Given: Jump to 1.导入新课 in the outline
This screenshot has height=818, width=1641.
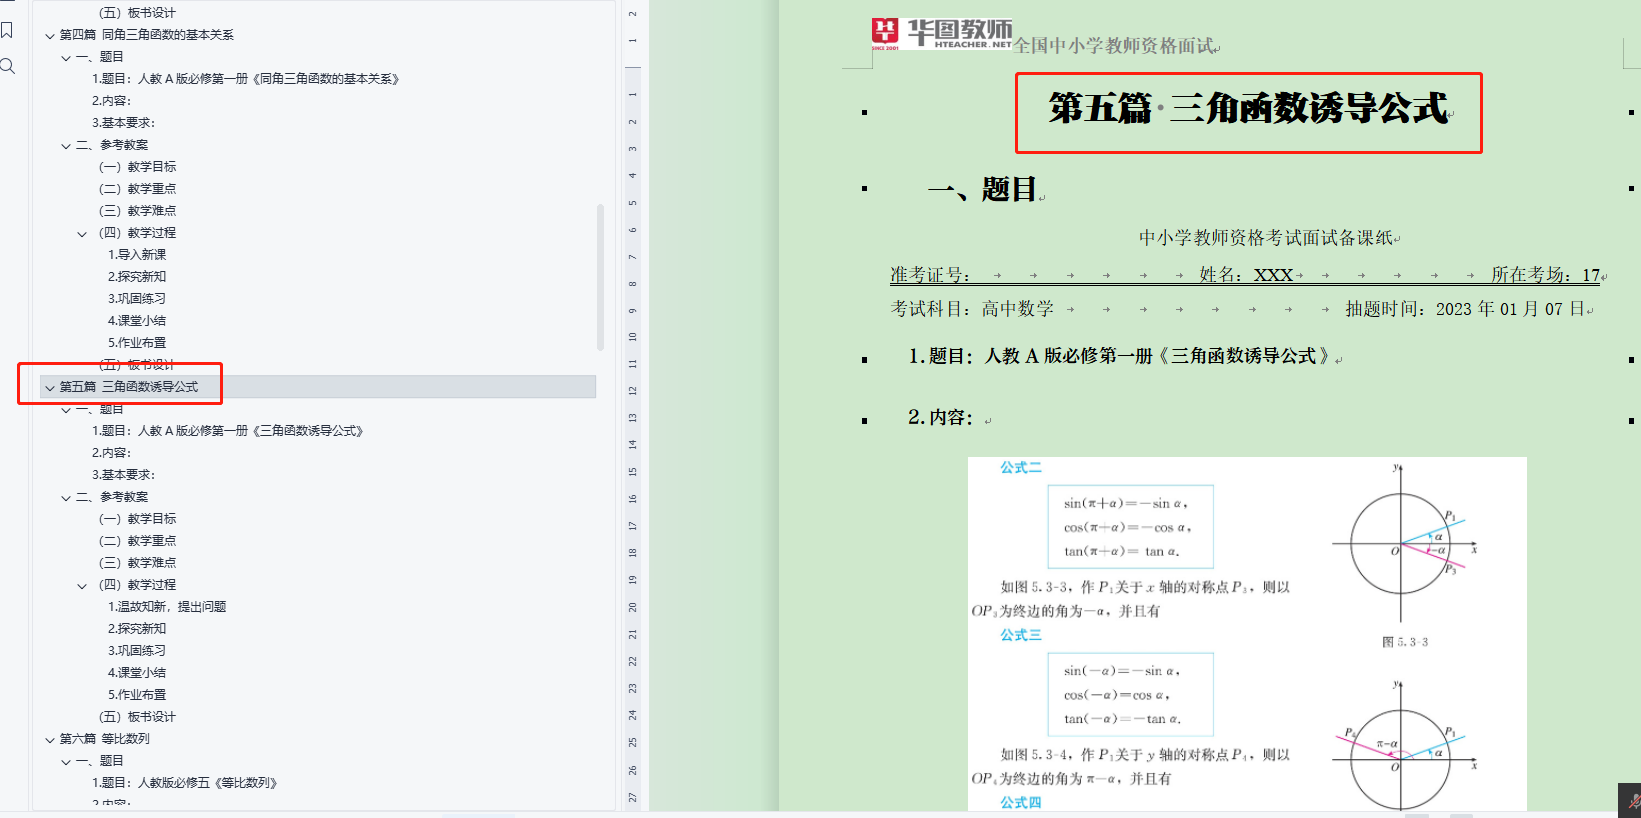Looking at the screenshot, I should pyautogui.click(x=137, y=255).
